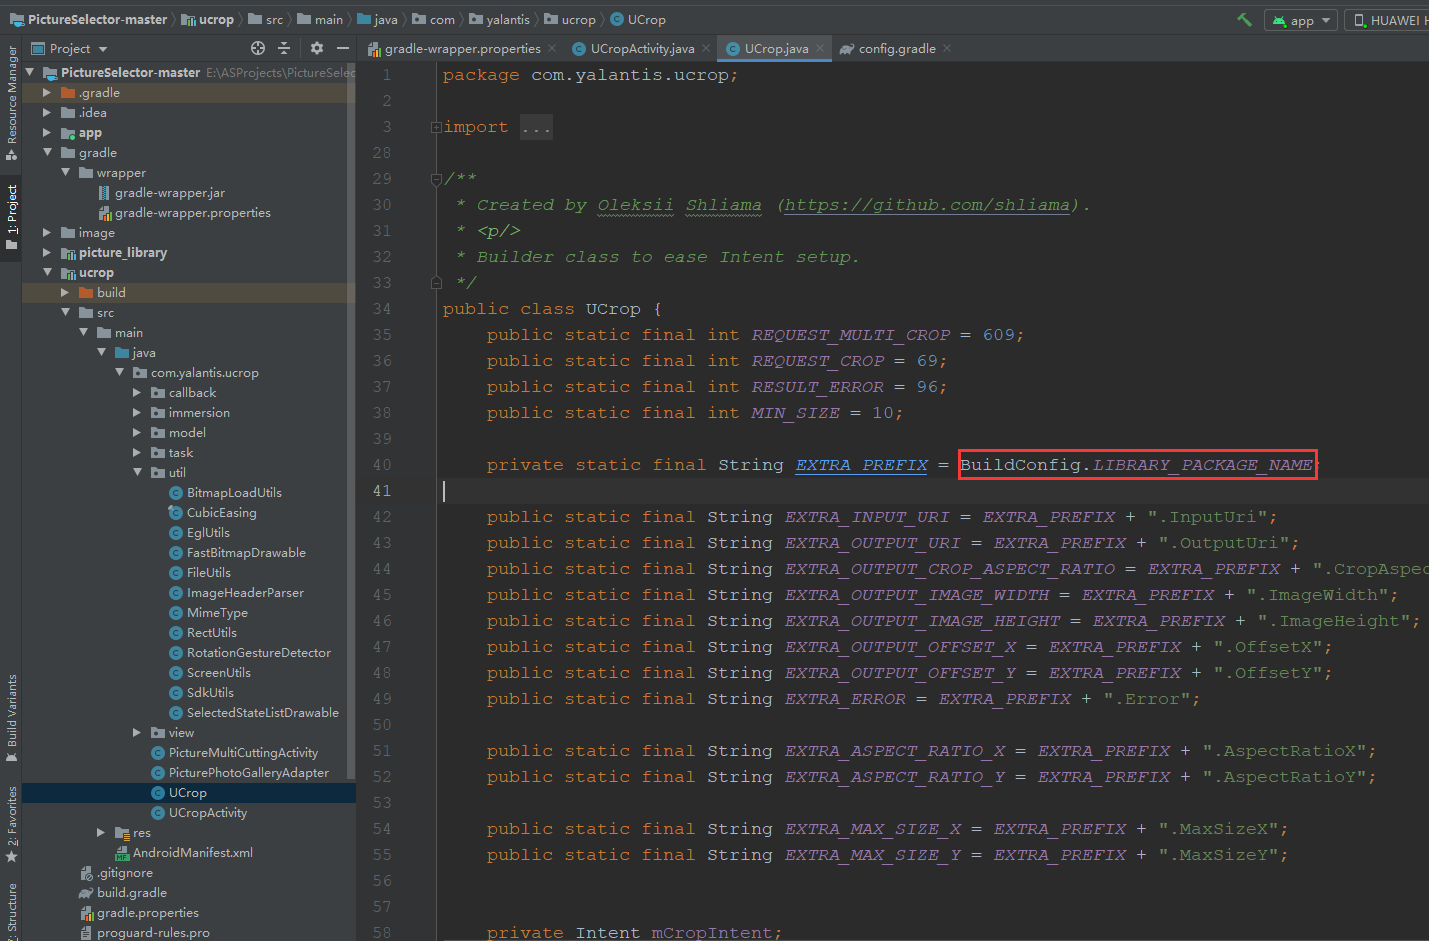
Task: Open the github.com/shliama link in comment
Action: tap(927, 205)
